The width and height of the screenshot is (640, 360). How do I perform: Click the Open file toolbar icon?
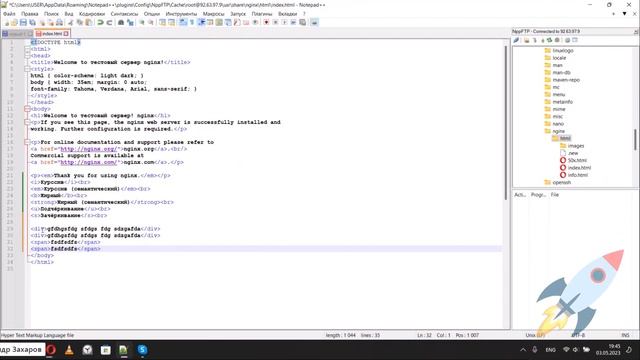[x=14, y=22]
